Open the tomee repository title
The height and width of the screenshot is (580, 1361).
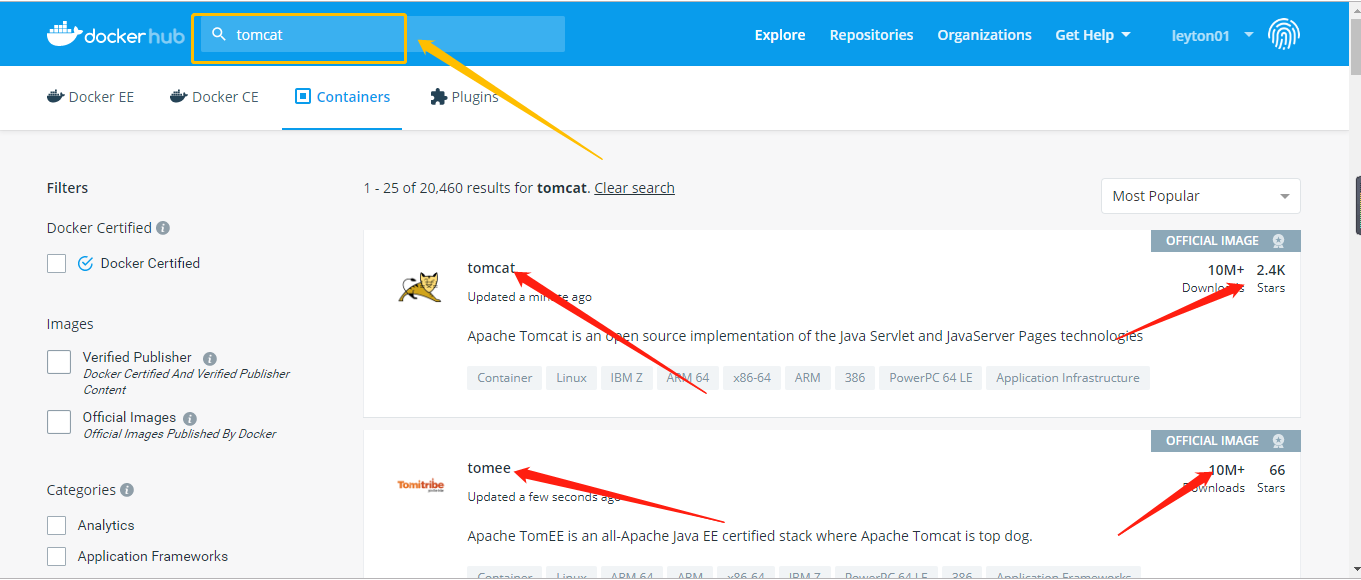(x=489, y=468)
